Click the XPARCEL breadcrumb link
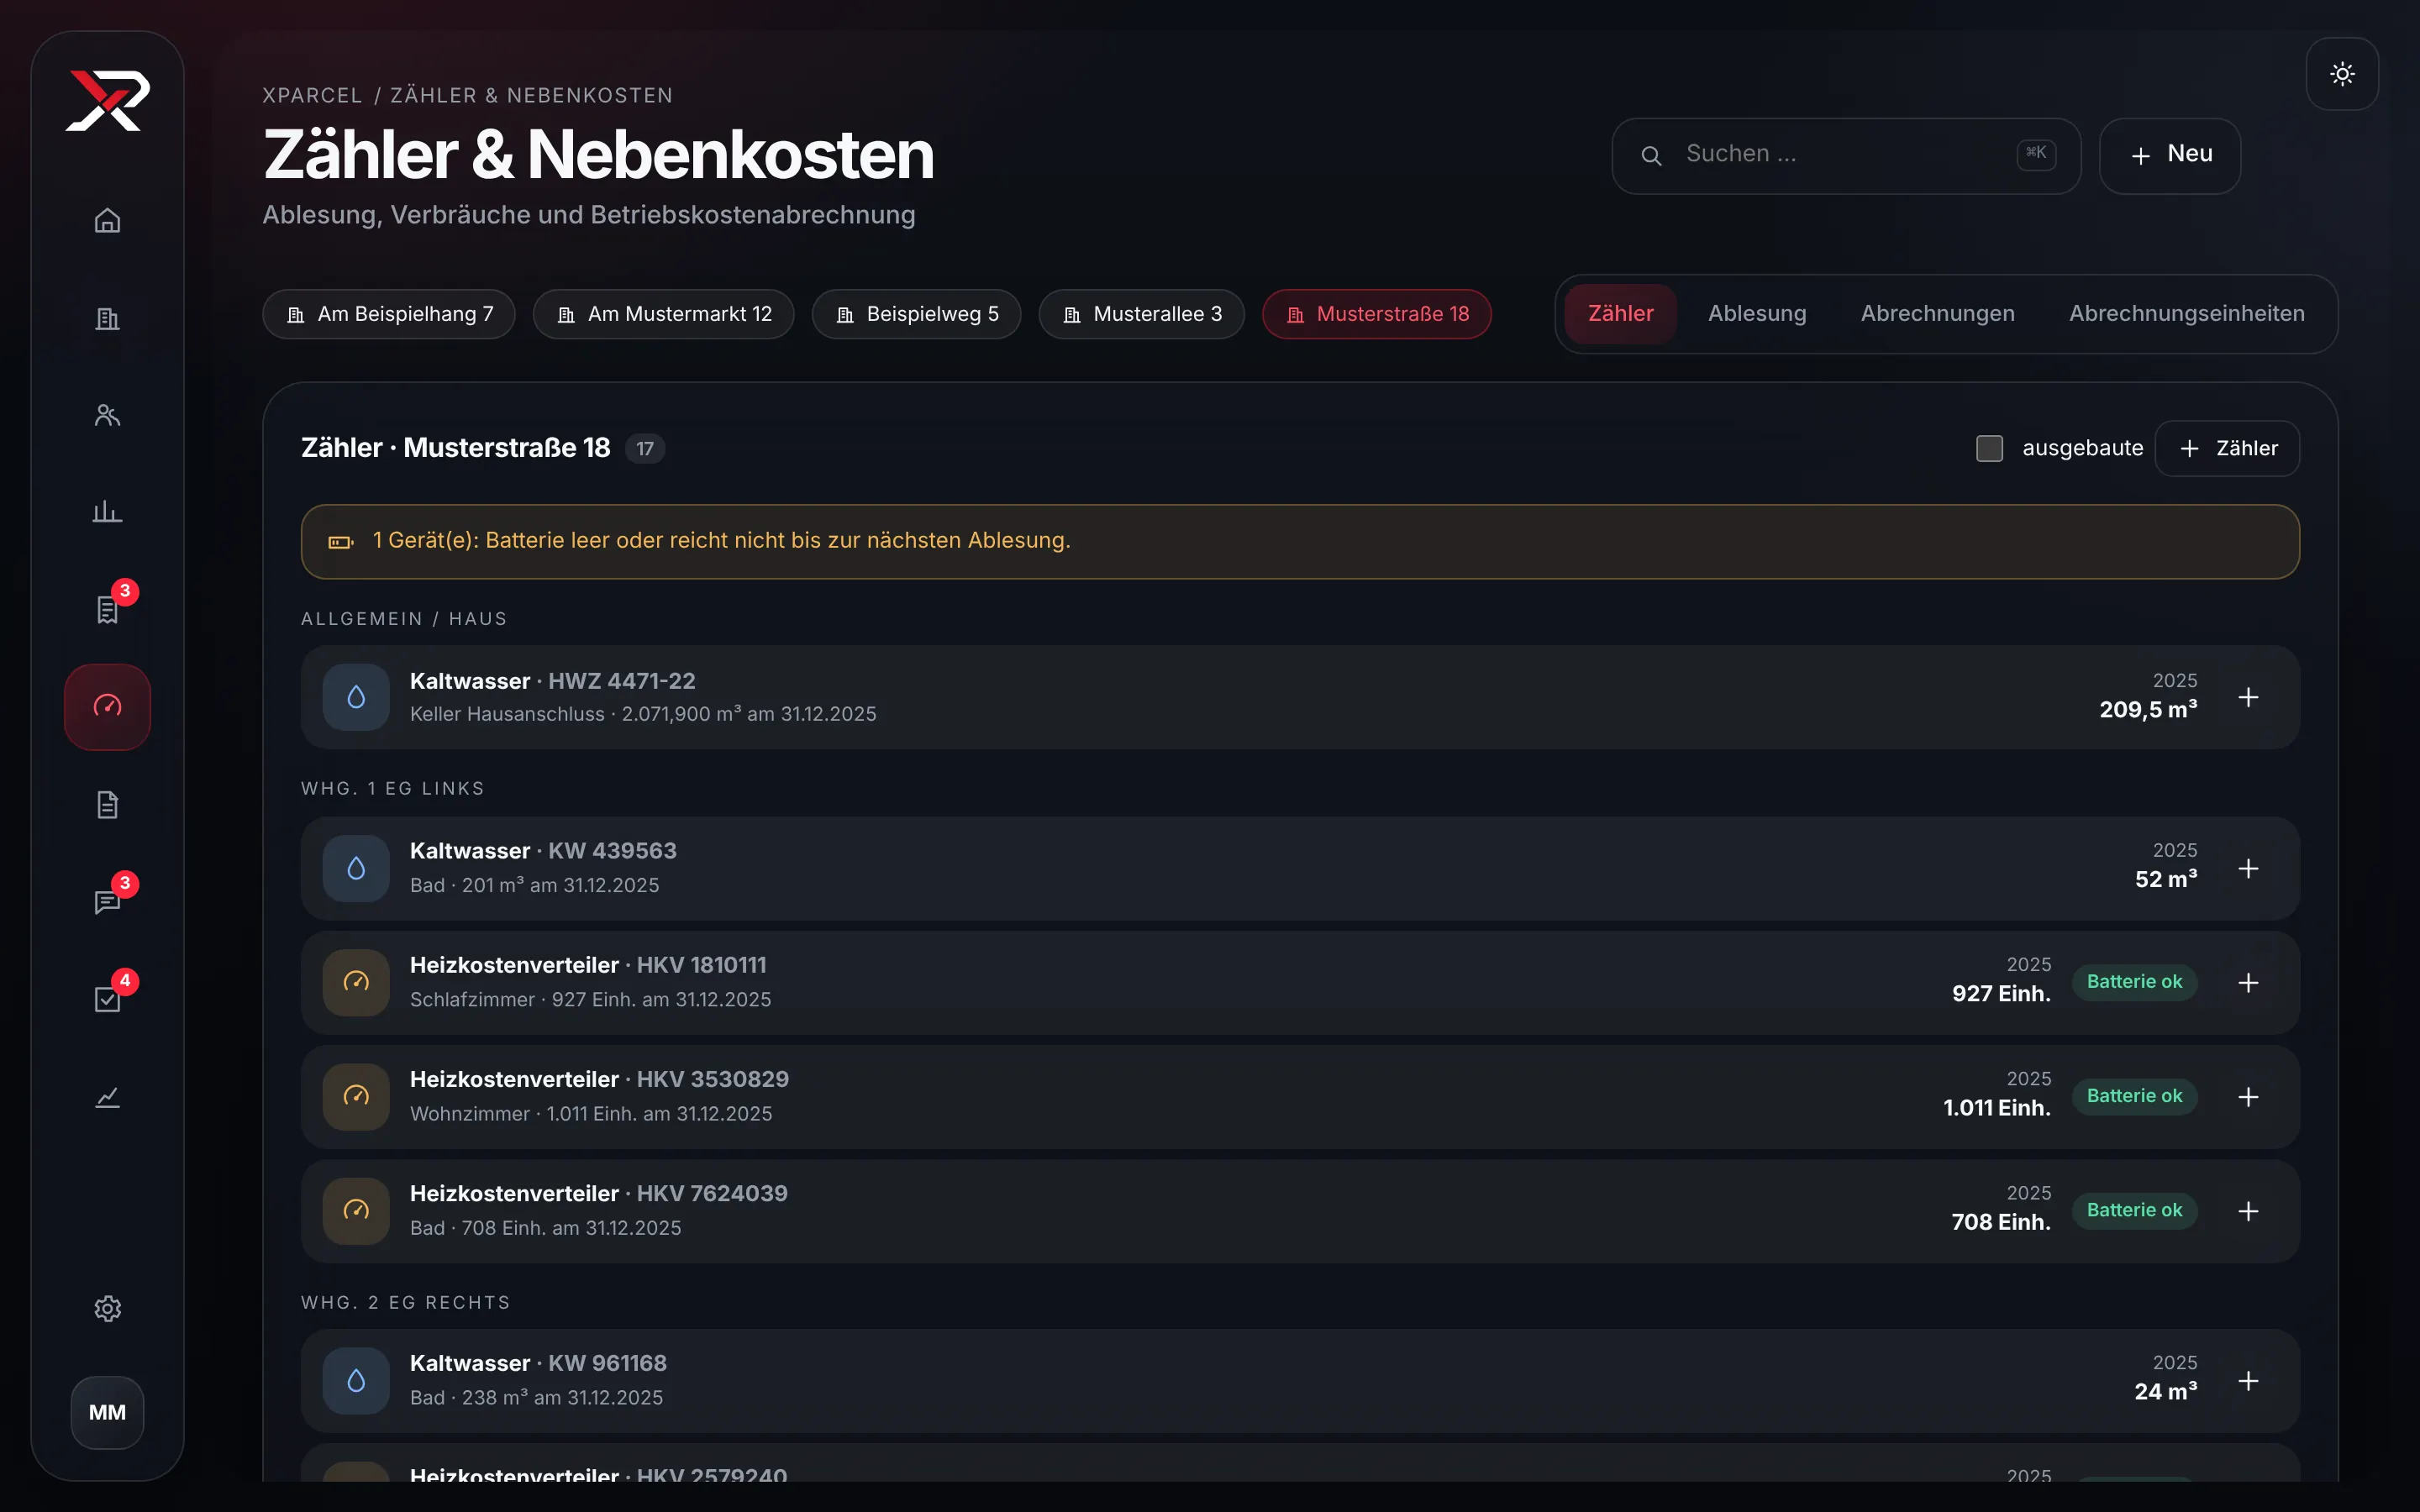 [312, 95]
